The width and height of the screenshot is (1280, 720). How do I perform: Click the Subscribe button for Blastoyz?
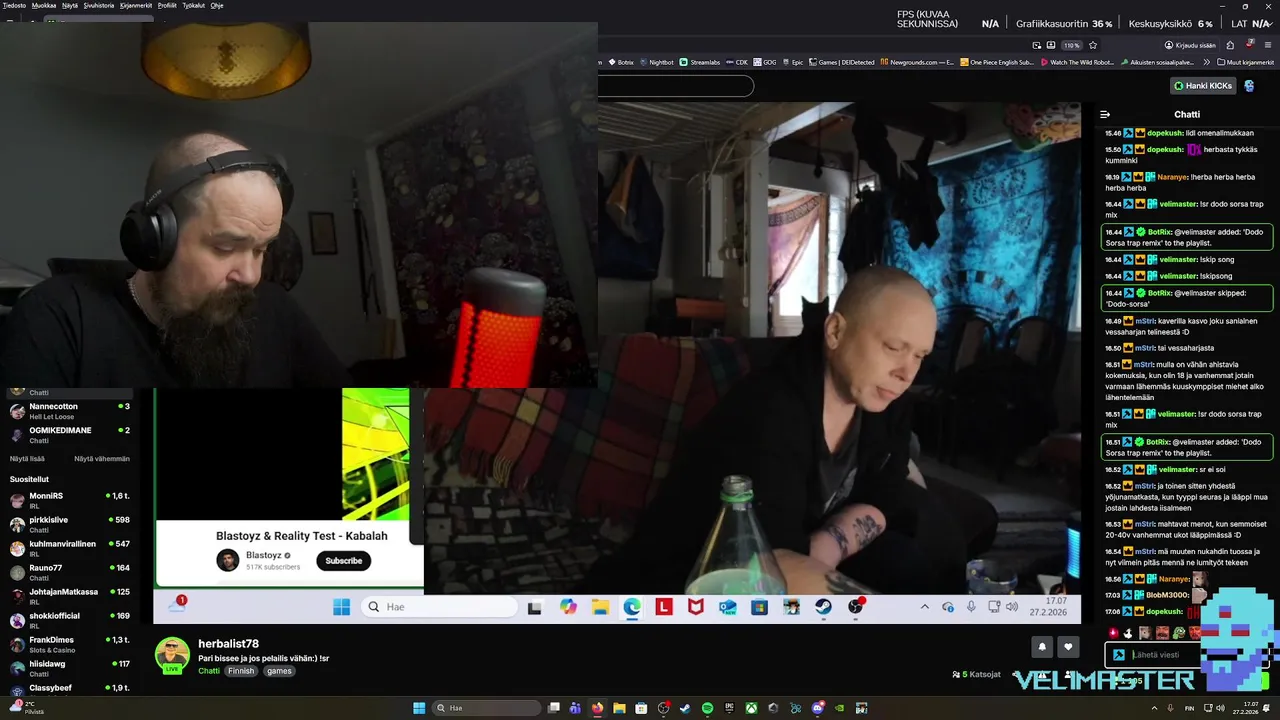coord(343,560)
